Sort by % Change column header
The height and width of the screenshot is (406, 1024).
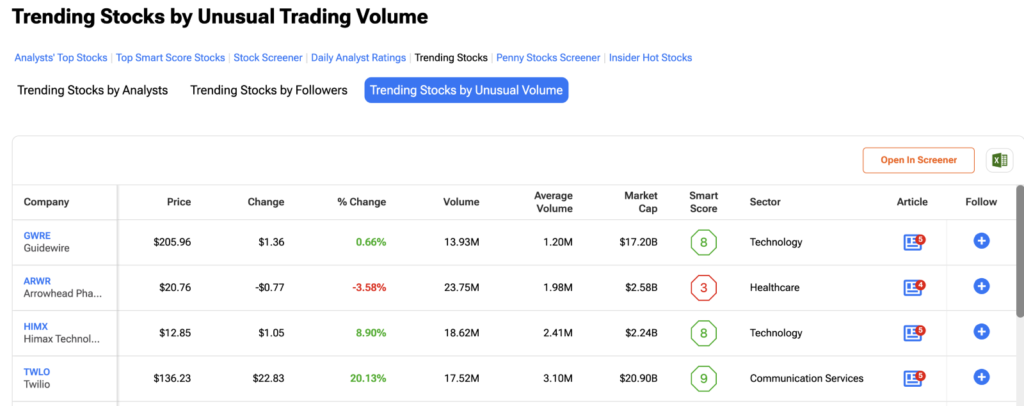coord(361,202)
